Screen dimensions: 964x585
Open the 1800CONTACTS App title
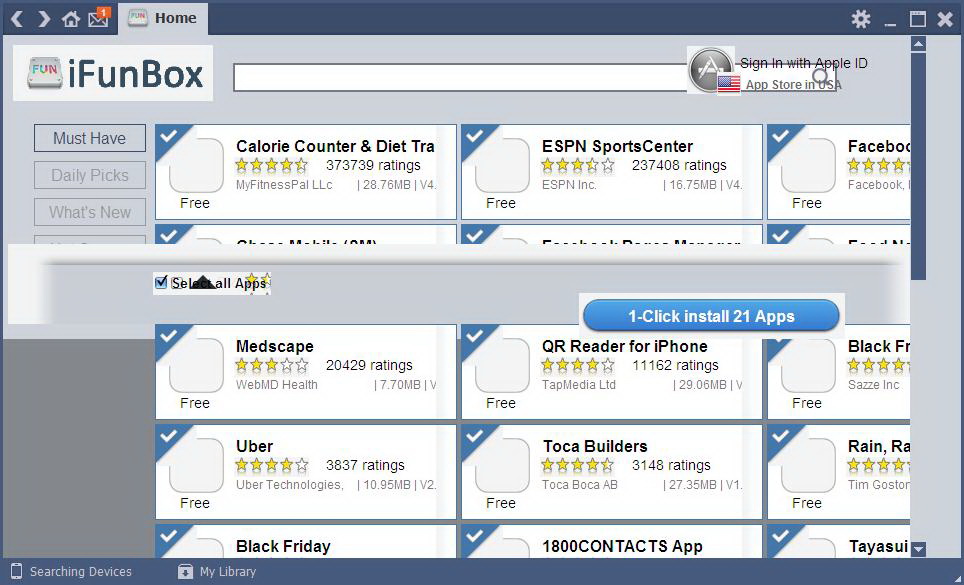click(622, 546)
